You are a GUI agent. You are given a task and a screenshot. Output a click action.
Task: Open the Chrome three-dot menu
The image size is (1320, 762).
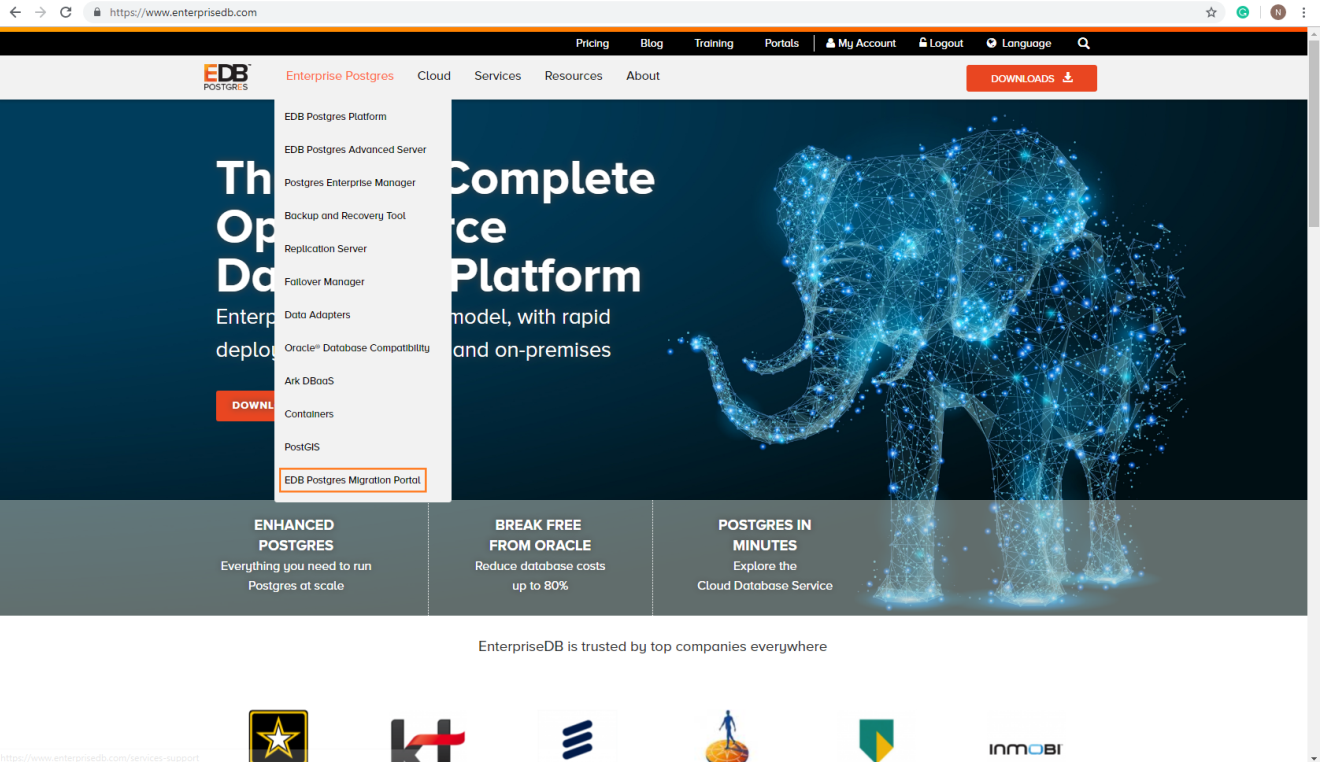click(x=1304, y=12)
